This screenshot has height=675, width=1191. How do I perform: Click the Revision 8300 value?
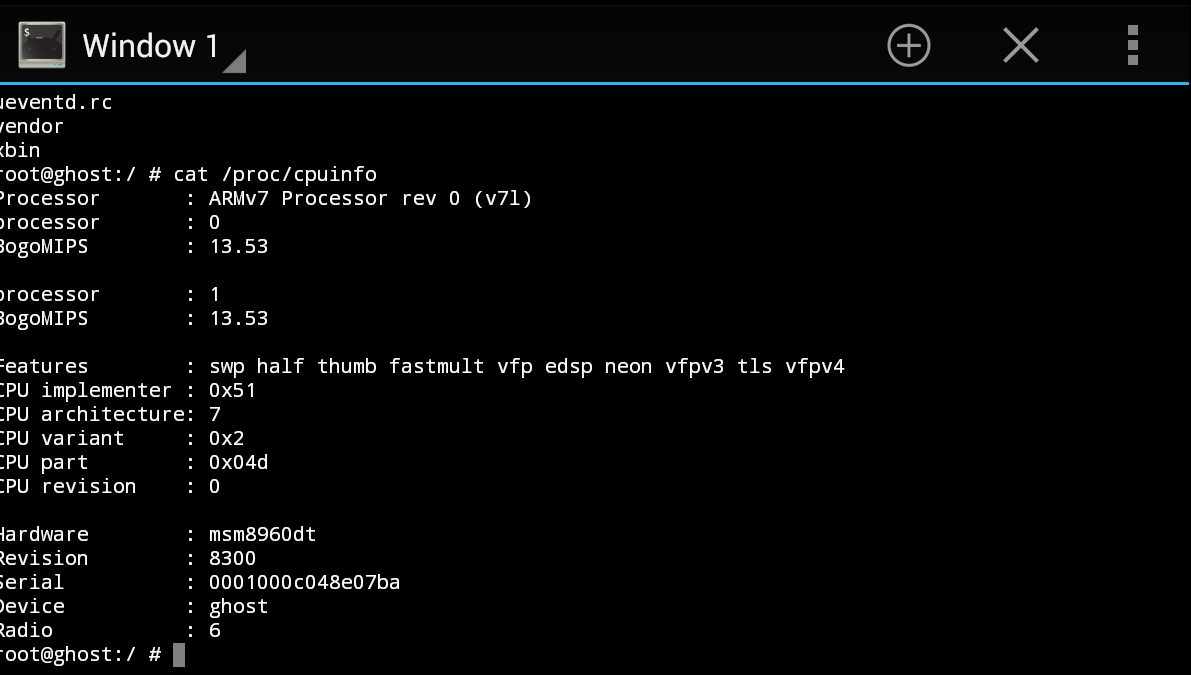(232, 559)
